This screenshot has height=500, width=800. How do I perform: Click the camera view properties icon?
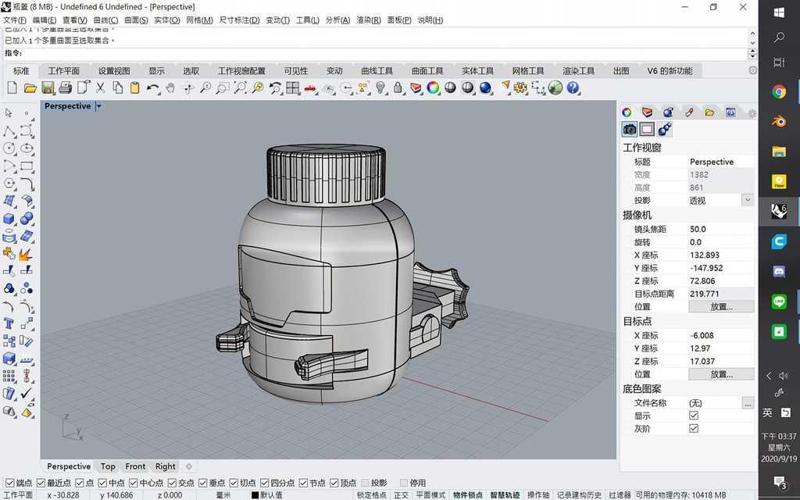tap(629, 129)
